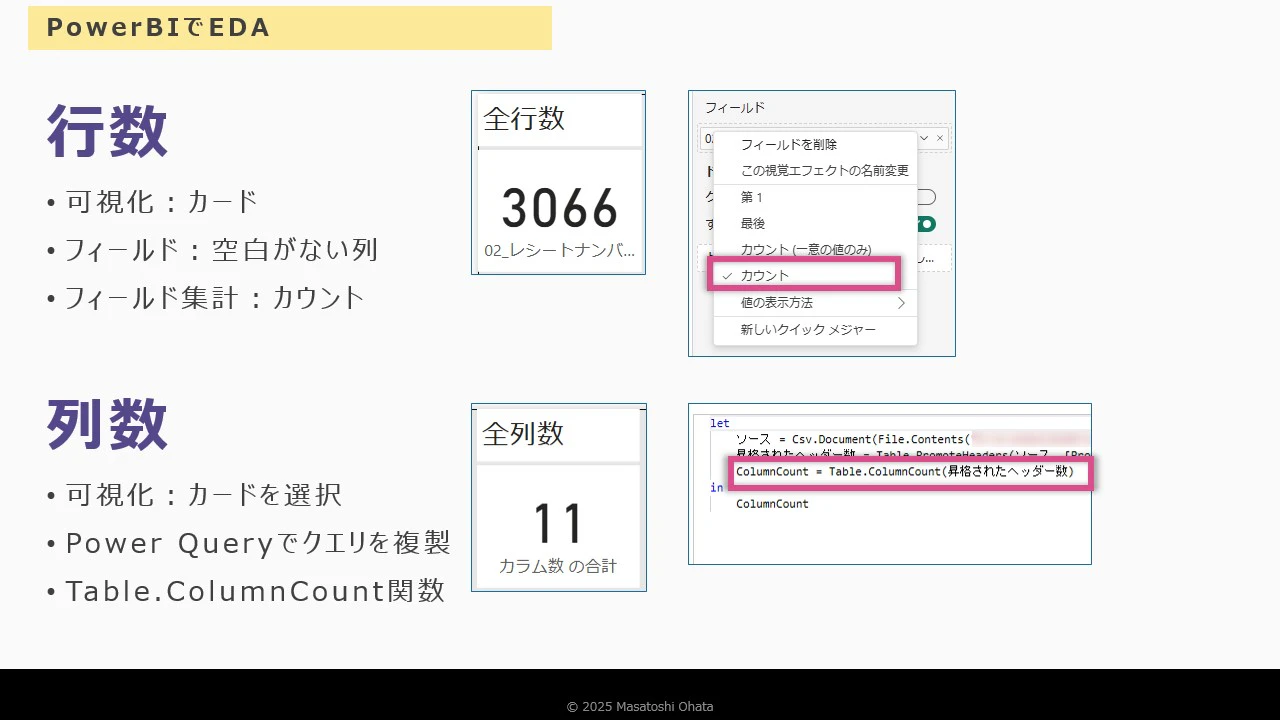The height and width of the screenshot is (720, 1280).
Task: Click the let keyword in query editor
Action: pyautogui.click(x=720, y=423)
